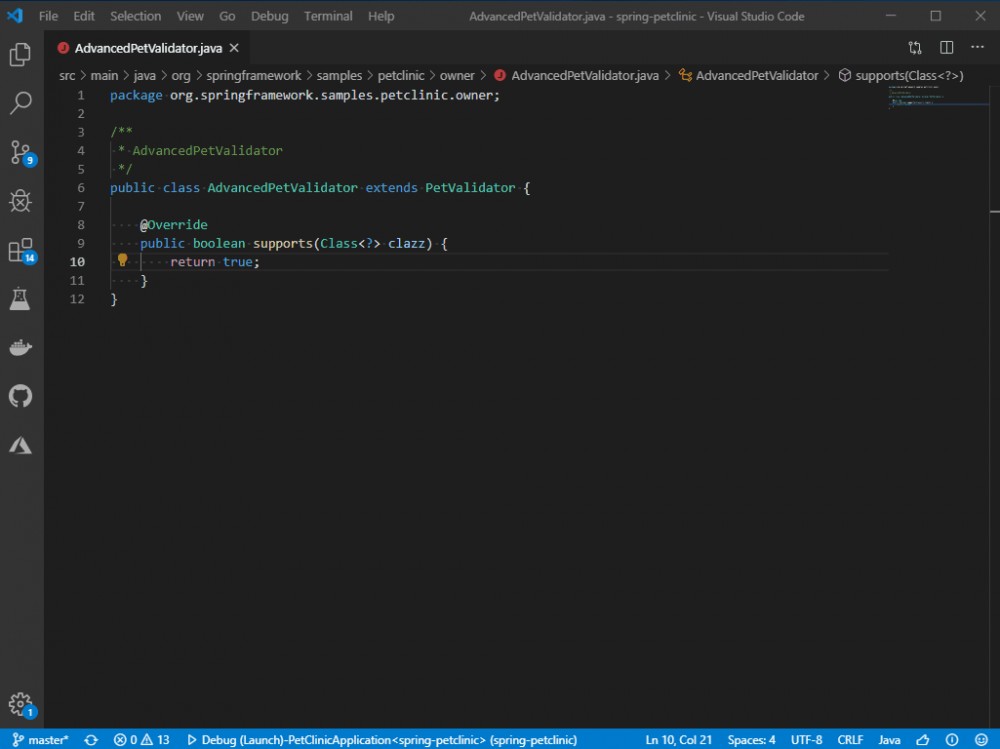1000x749 pixels.
Task: Open the Docker extension view
Action: [22, 348]
